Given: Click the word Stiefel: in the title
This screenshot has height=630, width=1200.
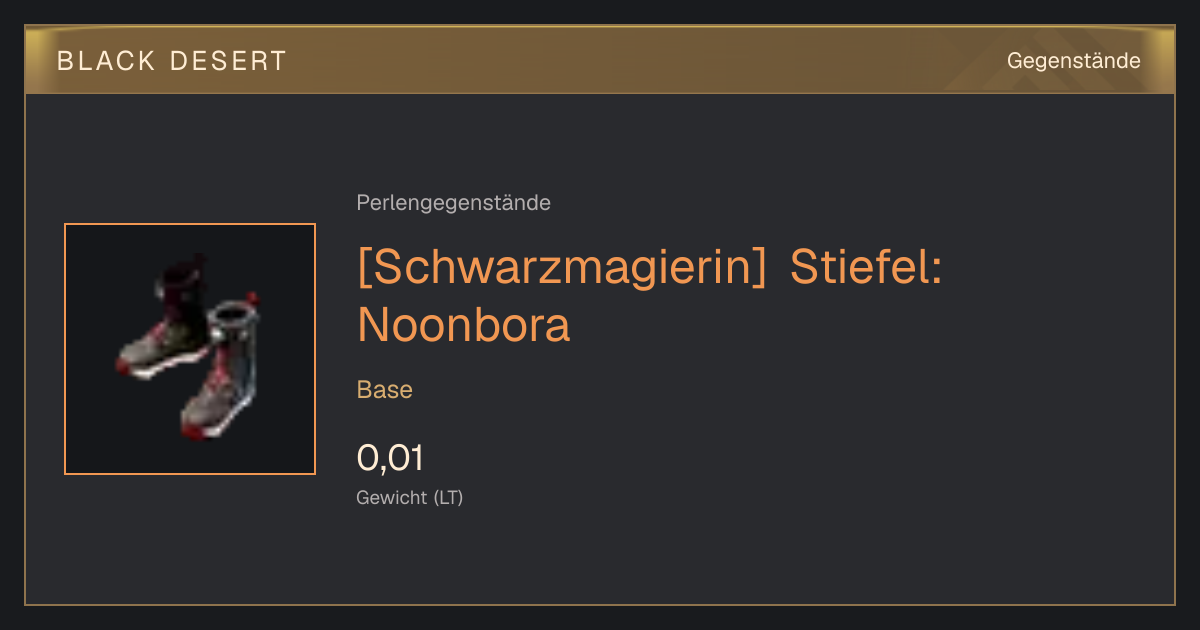Looking at the screenshot, I should tap(866, 267).
